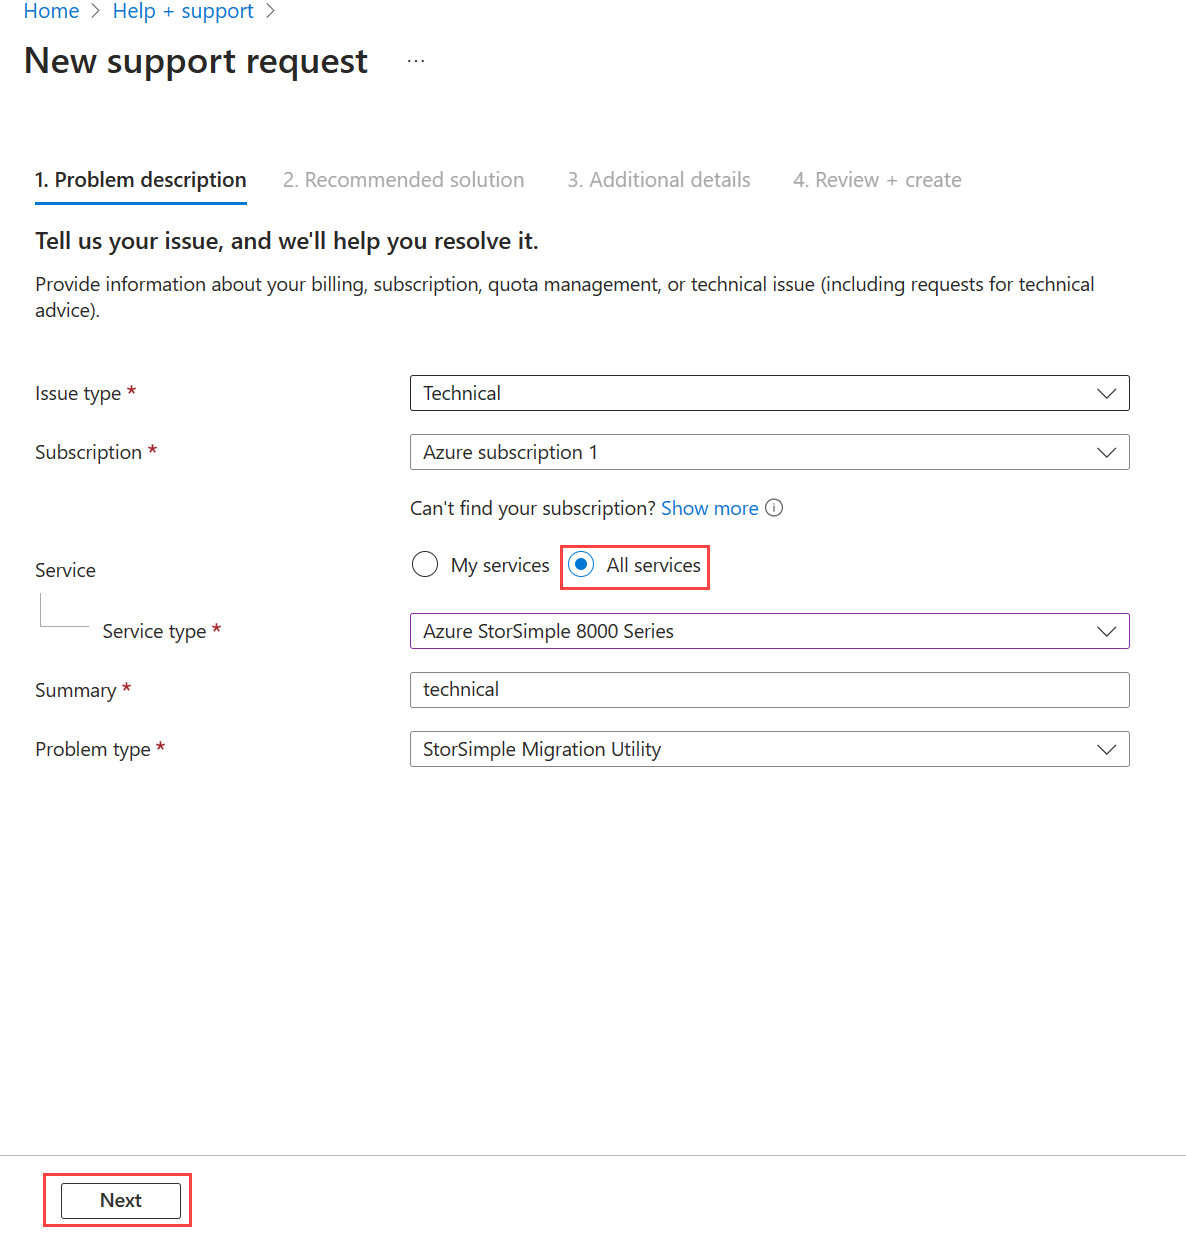Viewport: 1186px width, 1237px height.
Task: Click the Show more link
Action: coord(709,508)
